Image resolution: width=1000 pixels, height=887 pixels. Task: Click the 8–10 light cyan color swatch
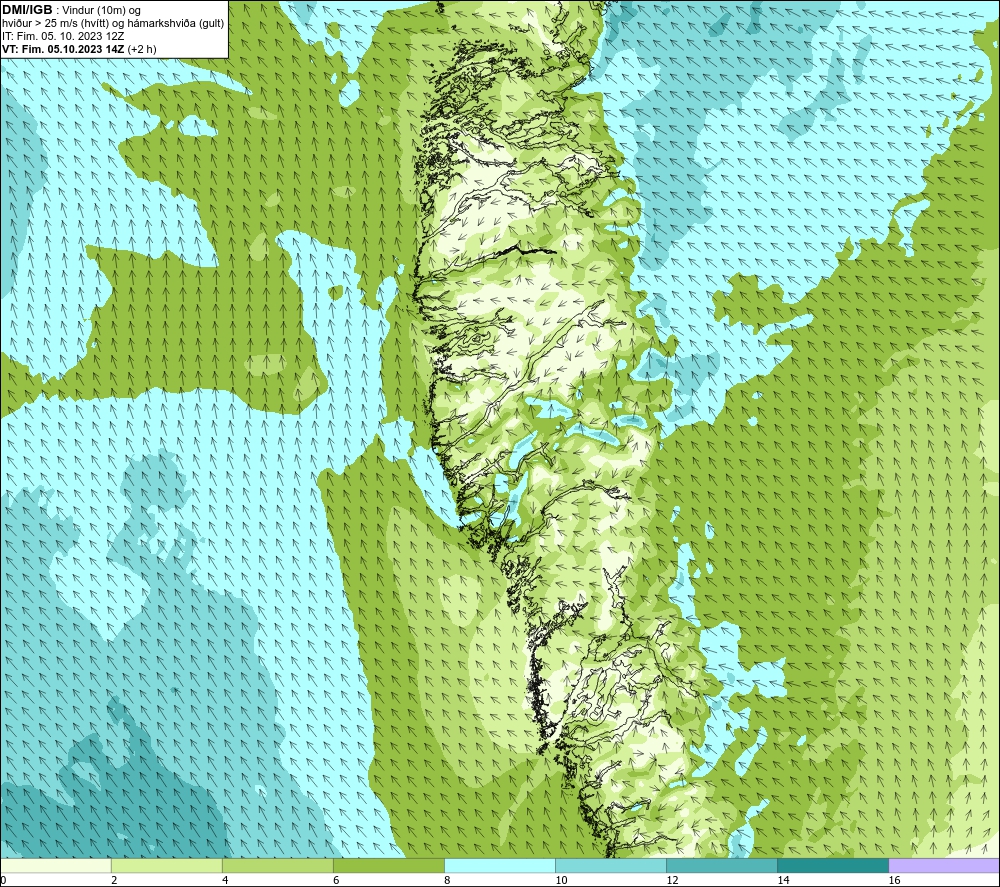tap(500, 865)
